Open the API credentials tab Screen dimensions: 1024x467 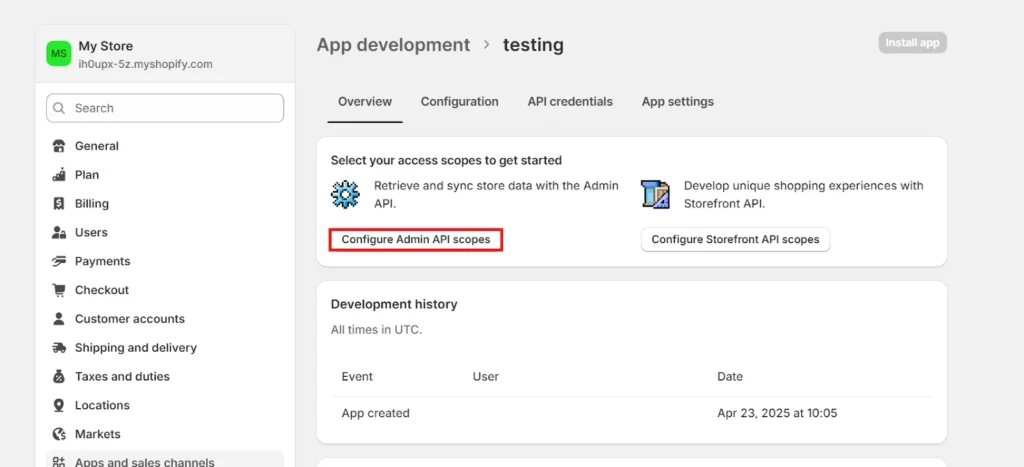coord(570,102)
